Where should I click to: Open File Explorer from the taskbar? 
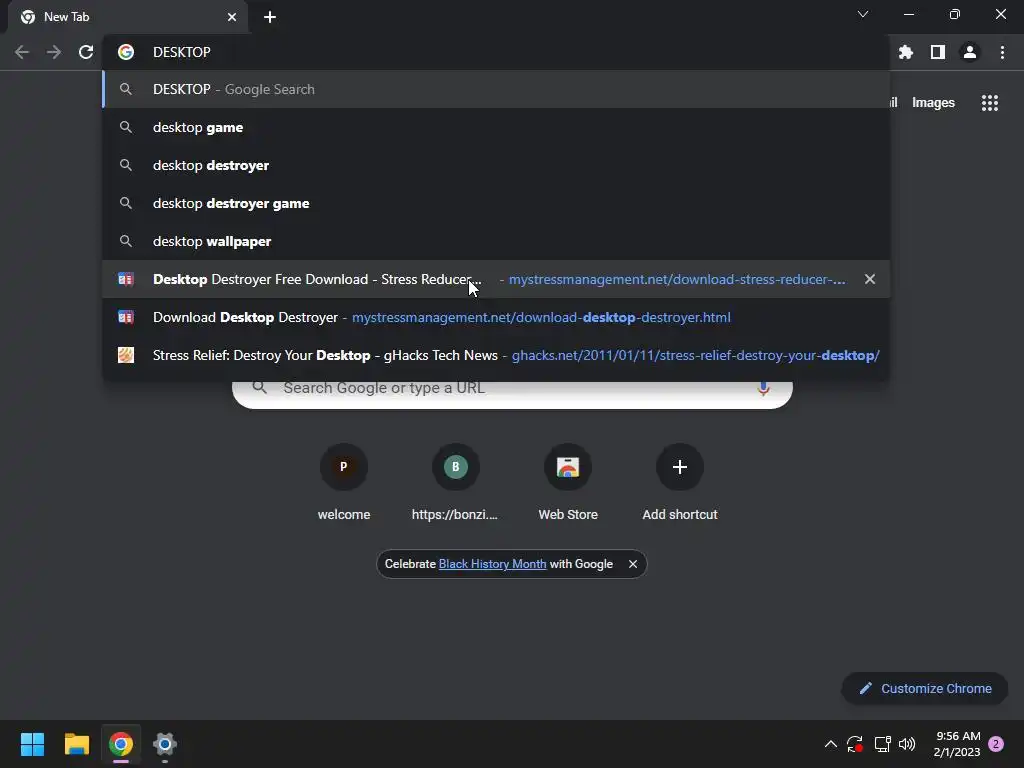pyautogui.click(x=76, y=744)
